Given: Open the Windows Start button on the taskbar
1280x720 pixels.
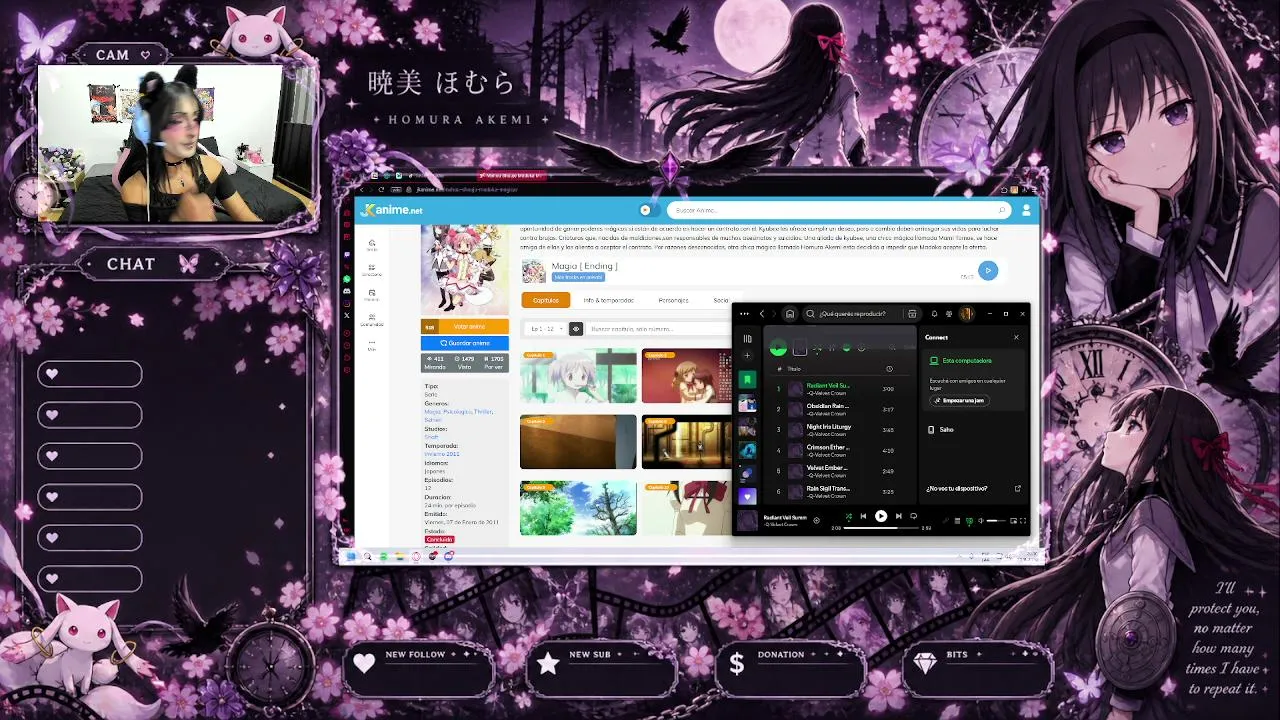Looking at the screenshot, I should (x=351, y=556).
